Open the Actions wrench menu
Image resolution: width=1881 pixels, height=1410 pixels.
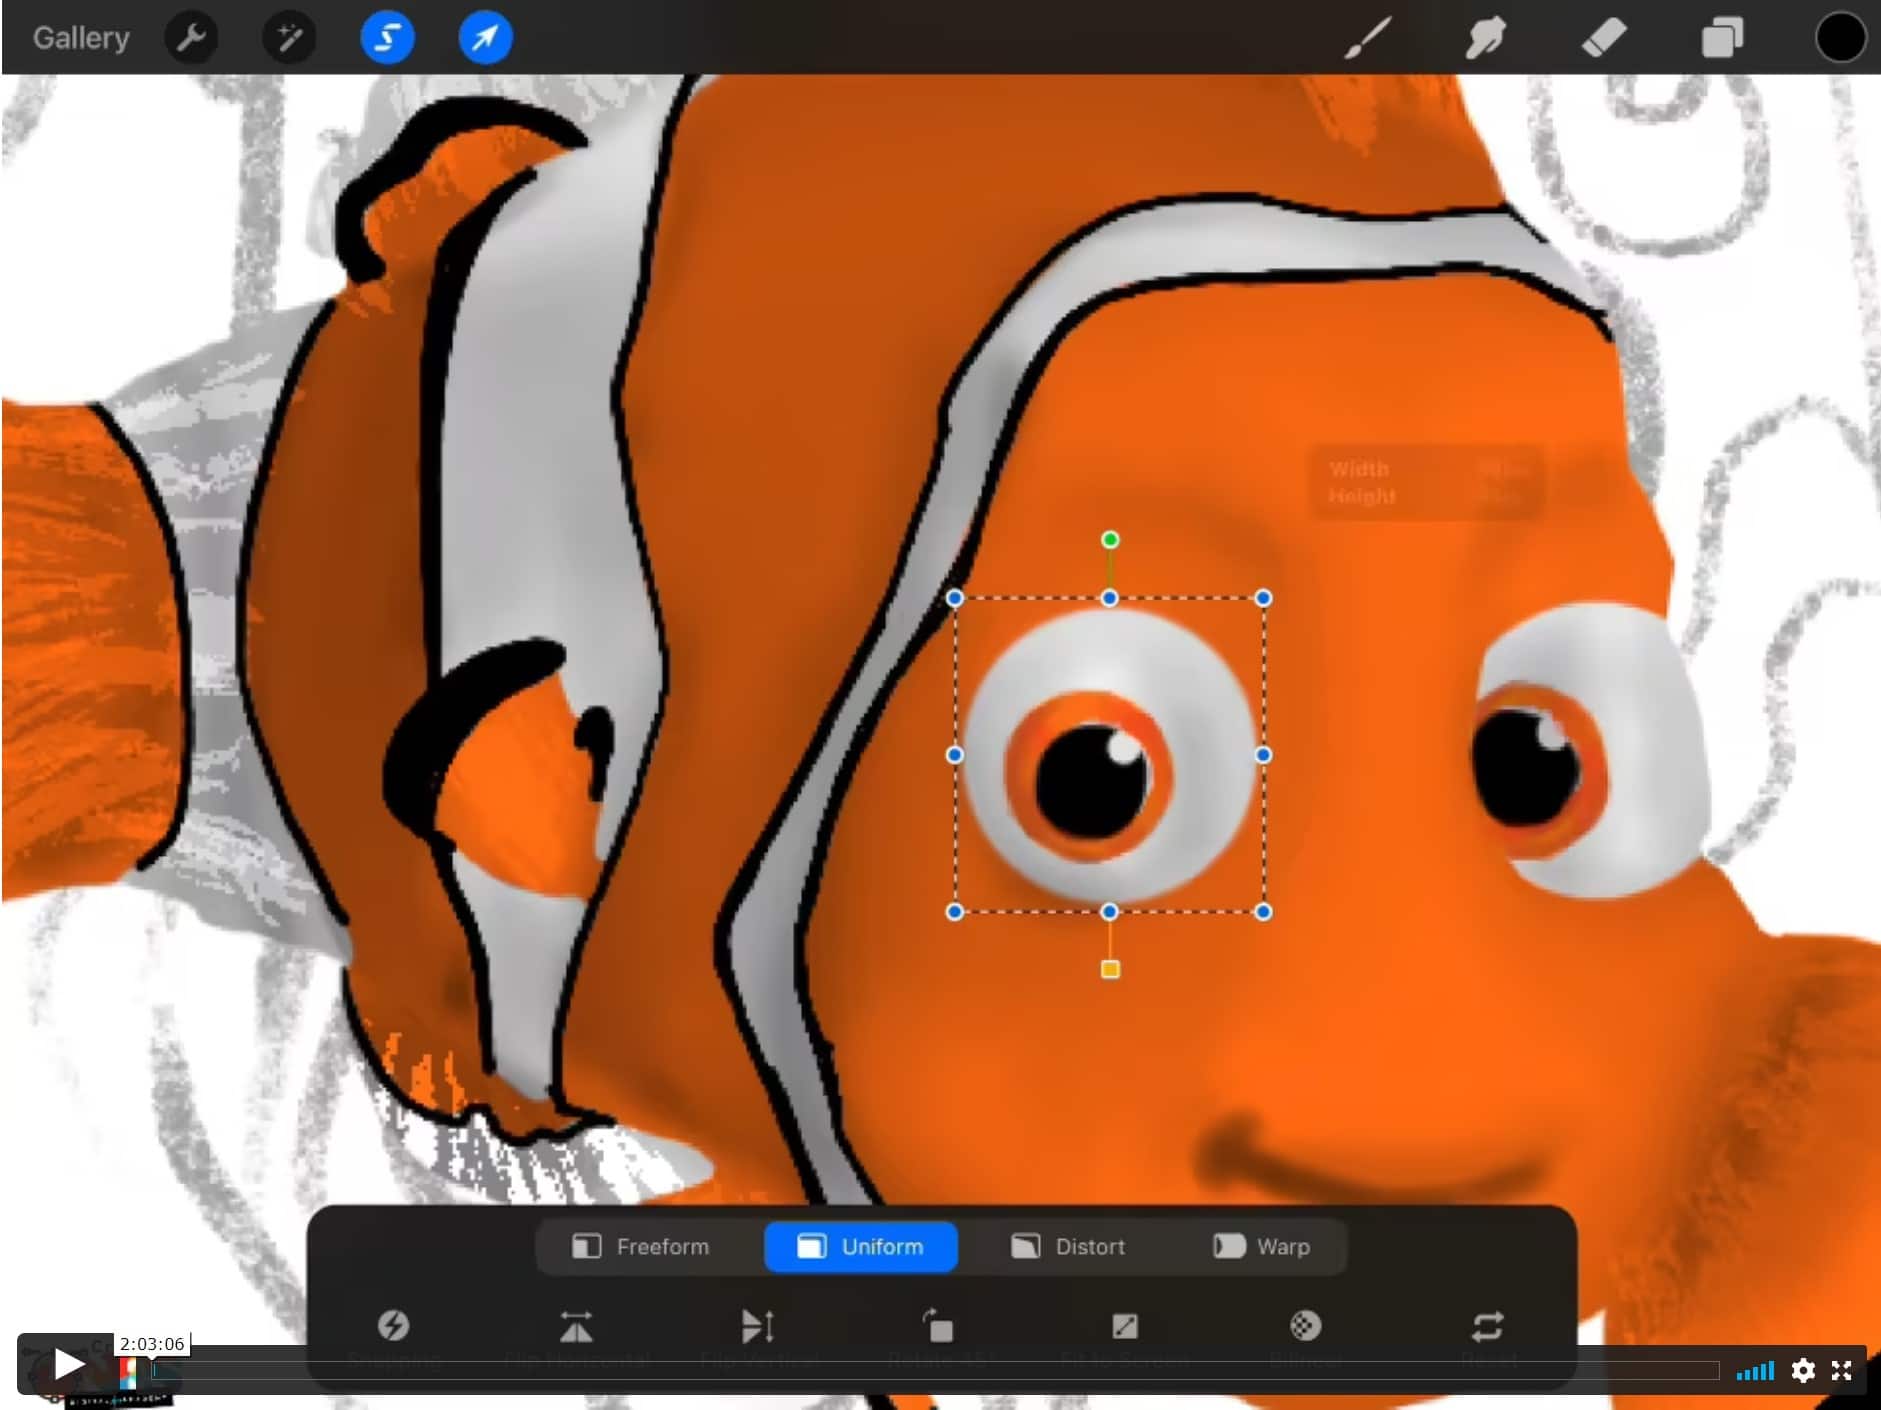[191, 38]
